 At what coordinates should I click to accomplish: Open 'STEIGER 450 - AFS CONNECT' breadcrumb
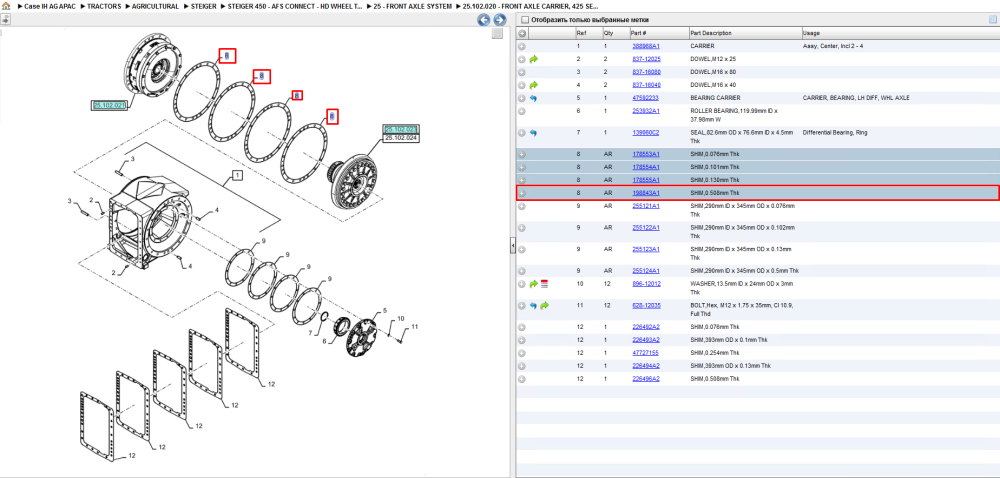click(x=295, y=6)
